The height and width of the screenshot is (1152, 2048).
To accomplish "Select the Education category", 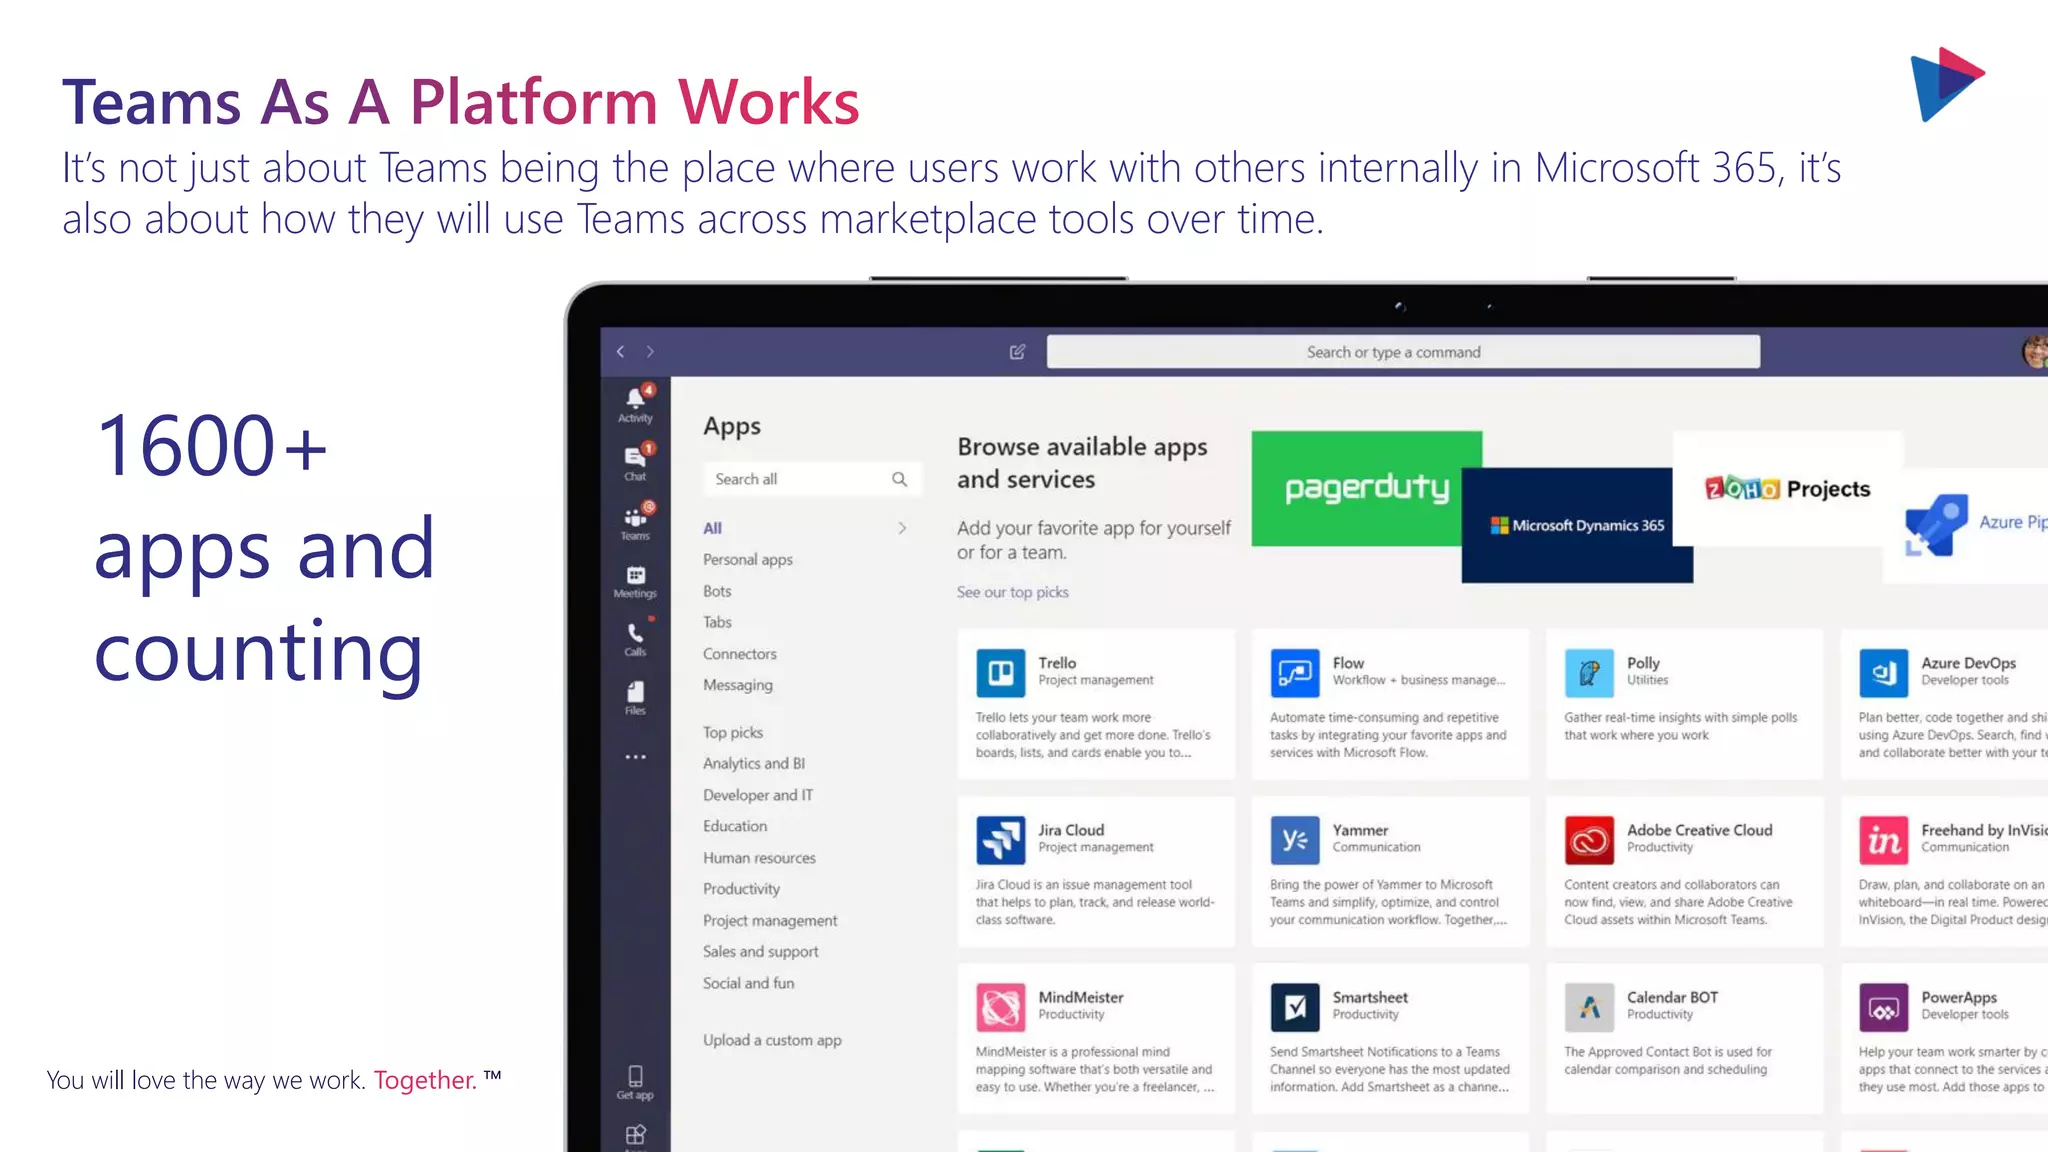I will coord(734,826).
